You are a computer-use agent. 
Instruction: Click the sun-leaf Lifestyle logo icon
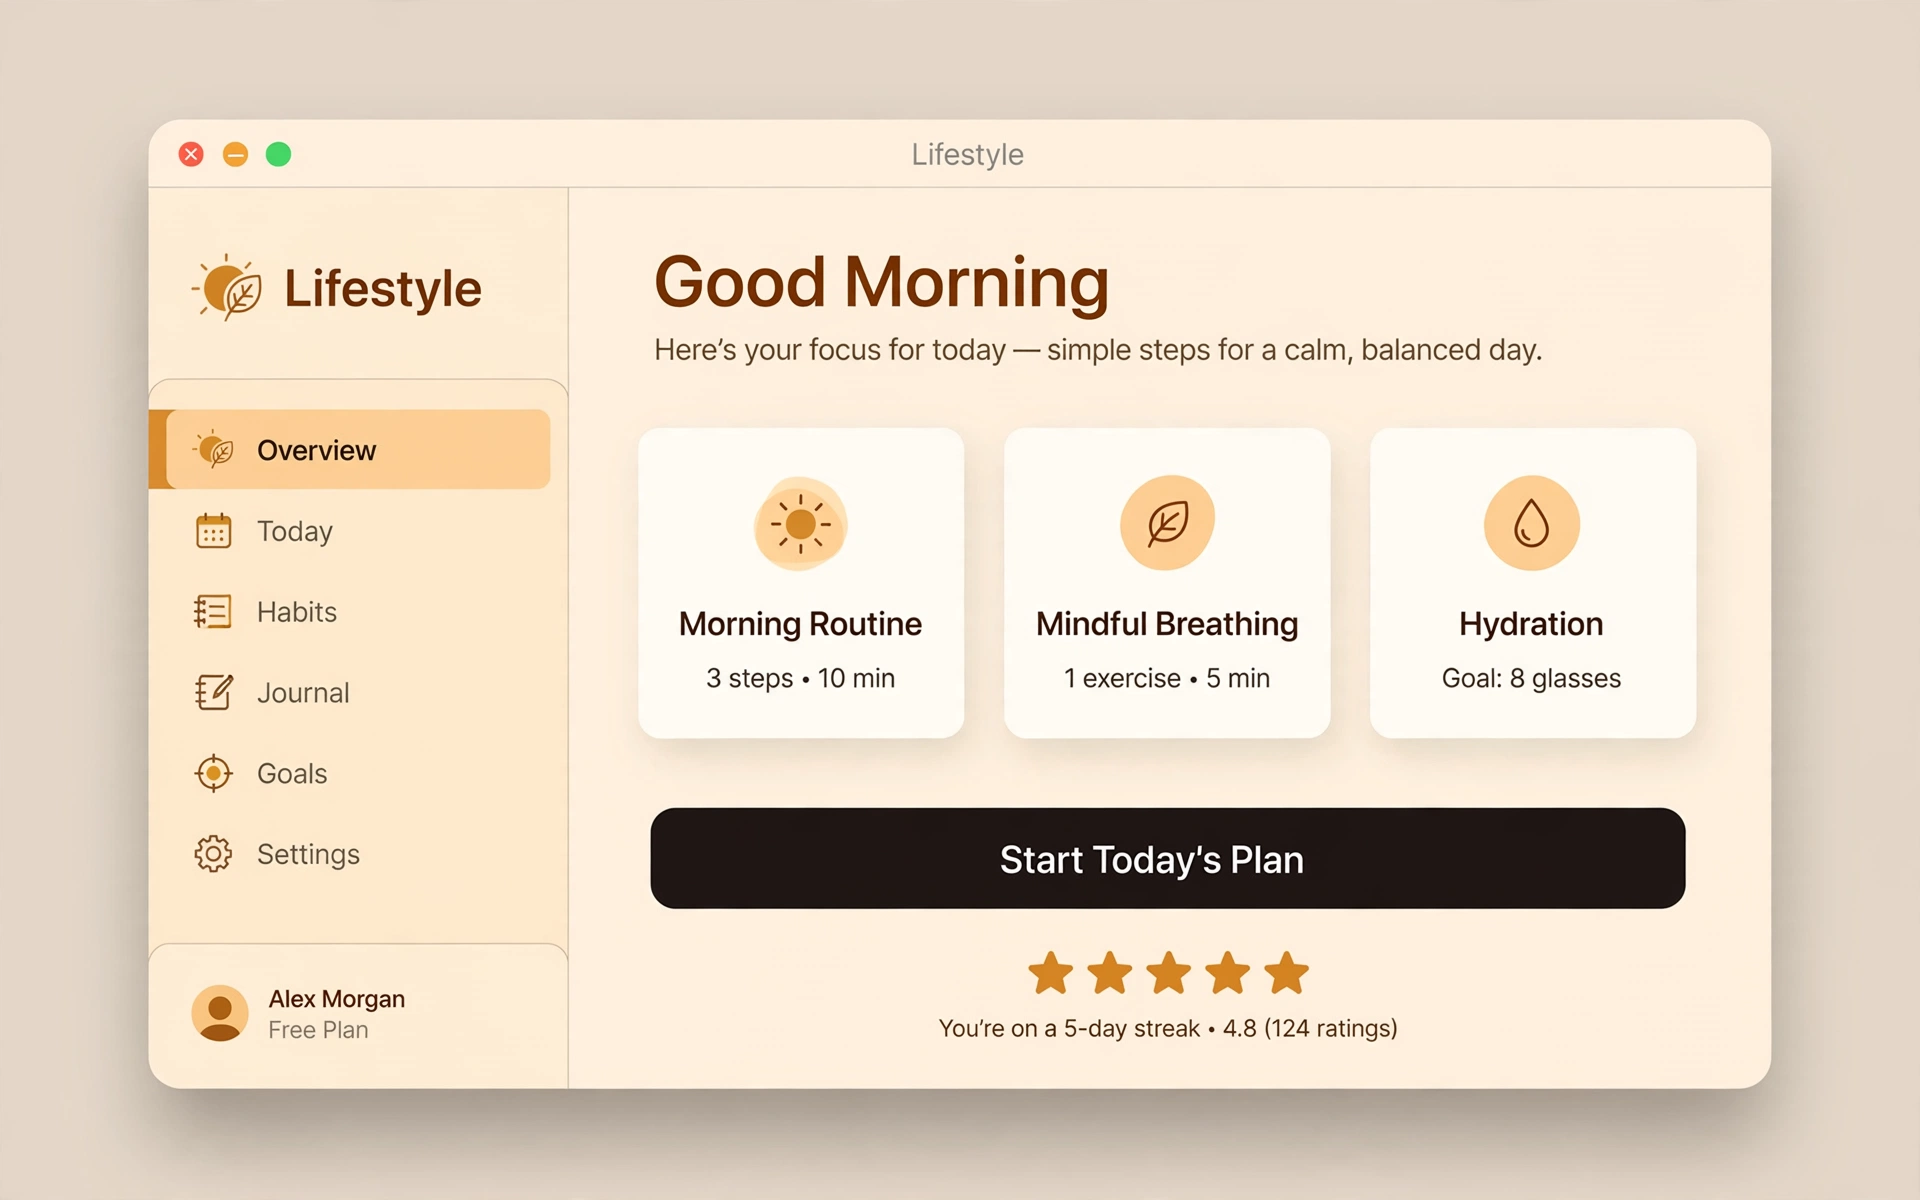click(x=227, y=287)
